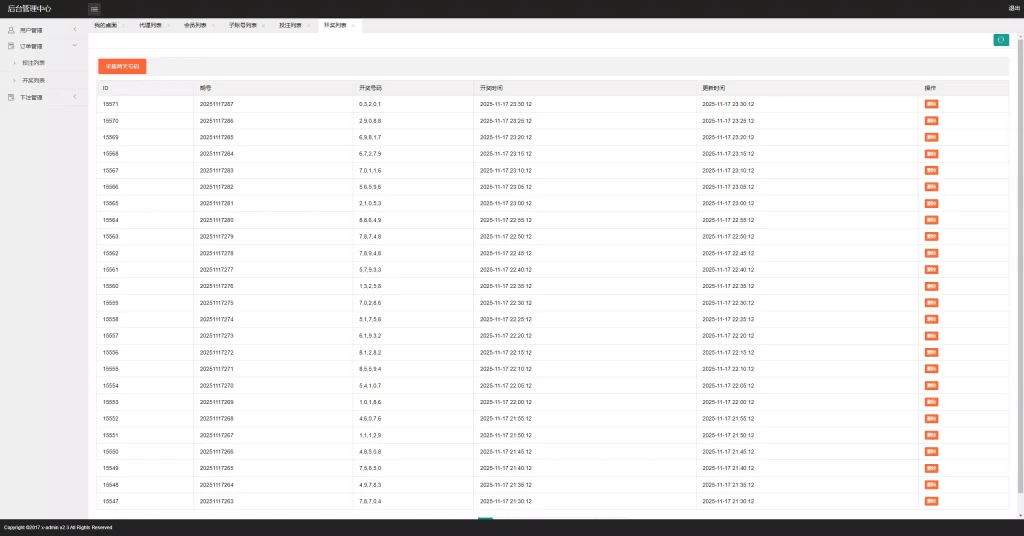This screenshot has width=1024, height=536.
Task: Delete the record with ID 15555
Action: (x=931, y=369)
